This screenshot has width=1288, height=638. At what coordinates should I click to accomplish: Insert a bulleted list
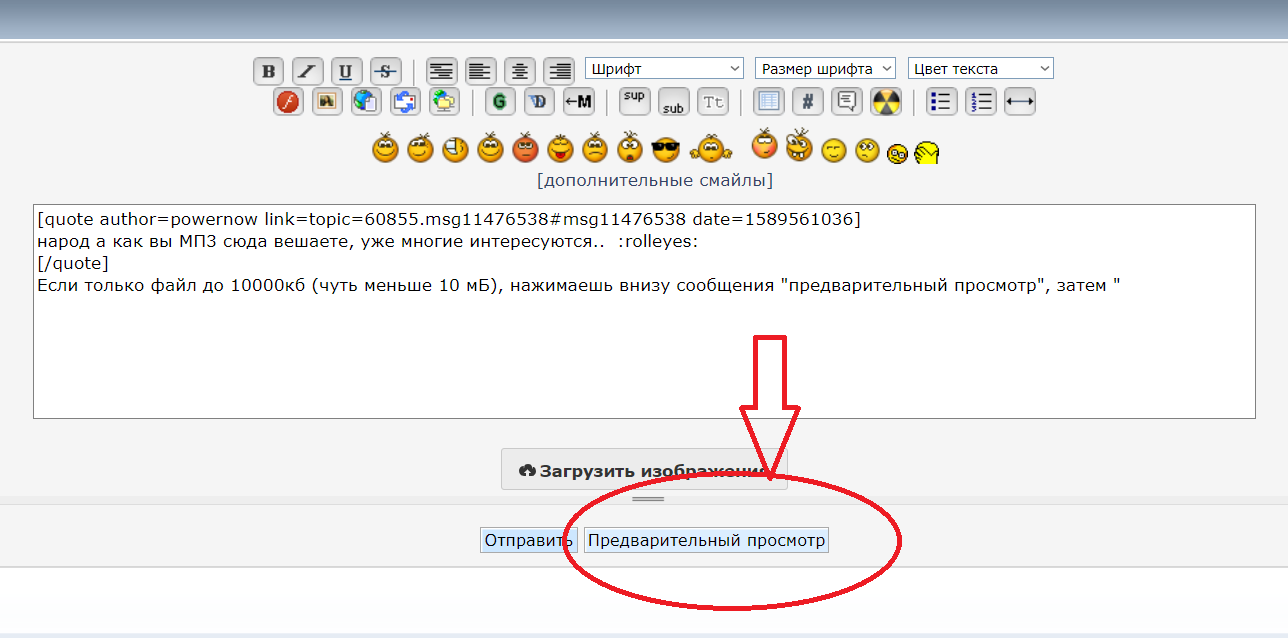[942, 101]
